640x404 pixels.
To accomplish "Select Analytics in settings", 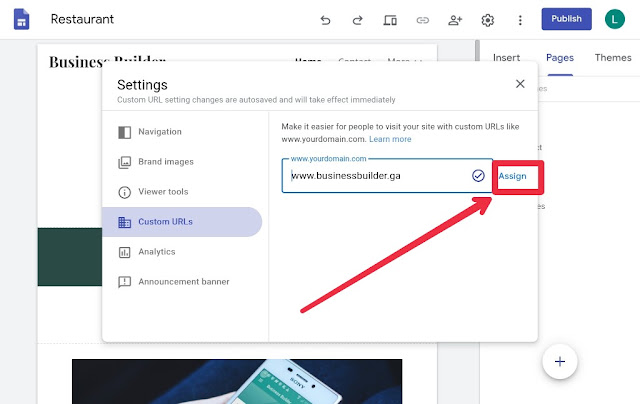I will (x=182, y=252).
